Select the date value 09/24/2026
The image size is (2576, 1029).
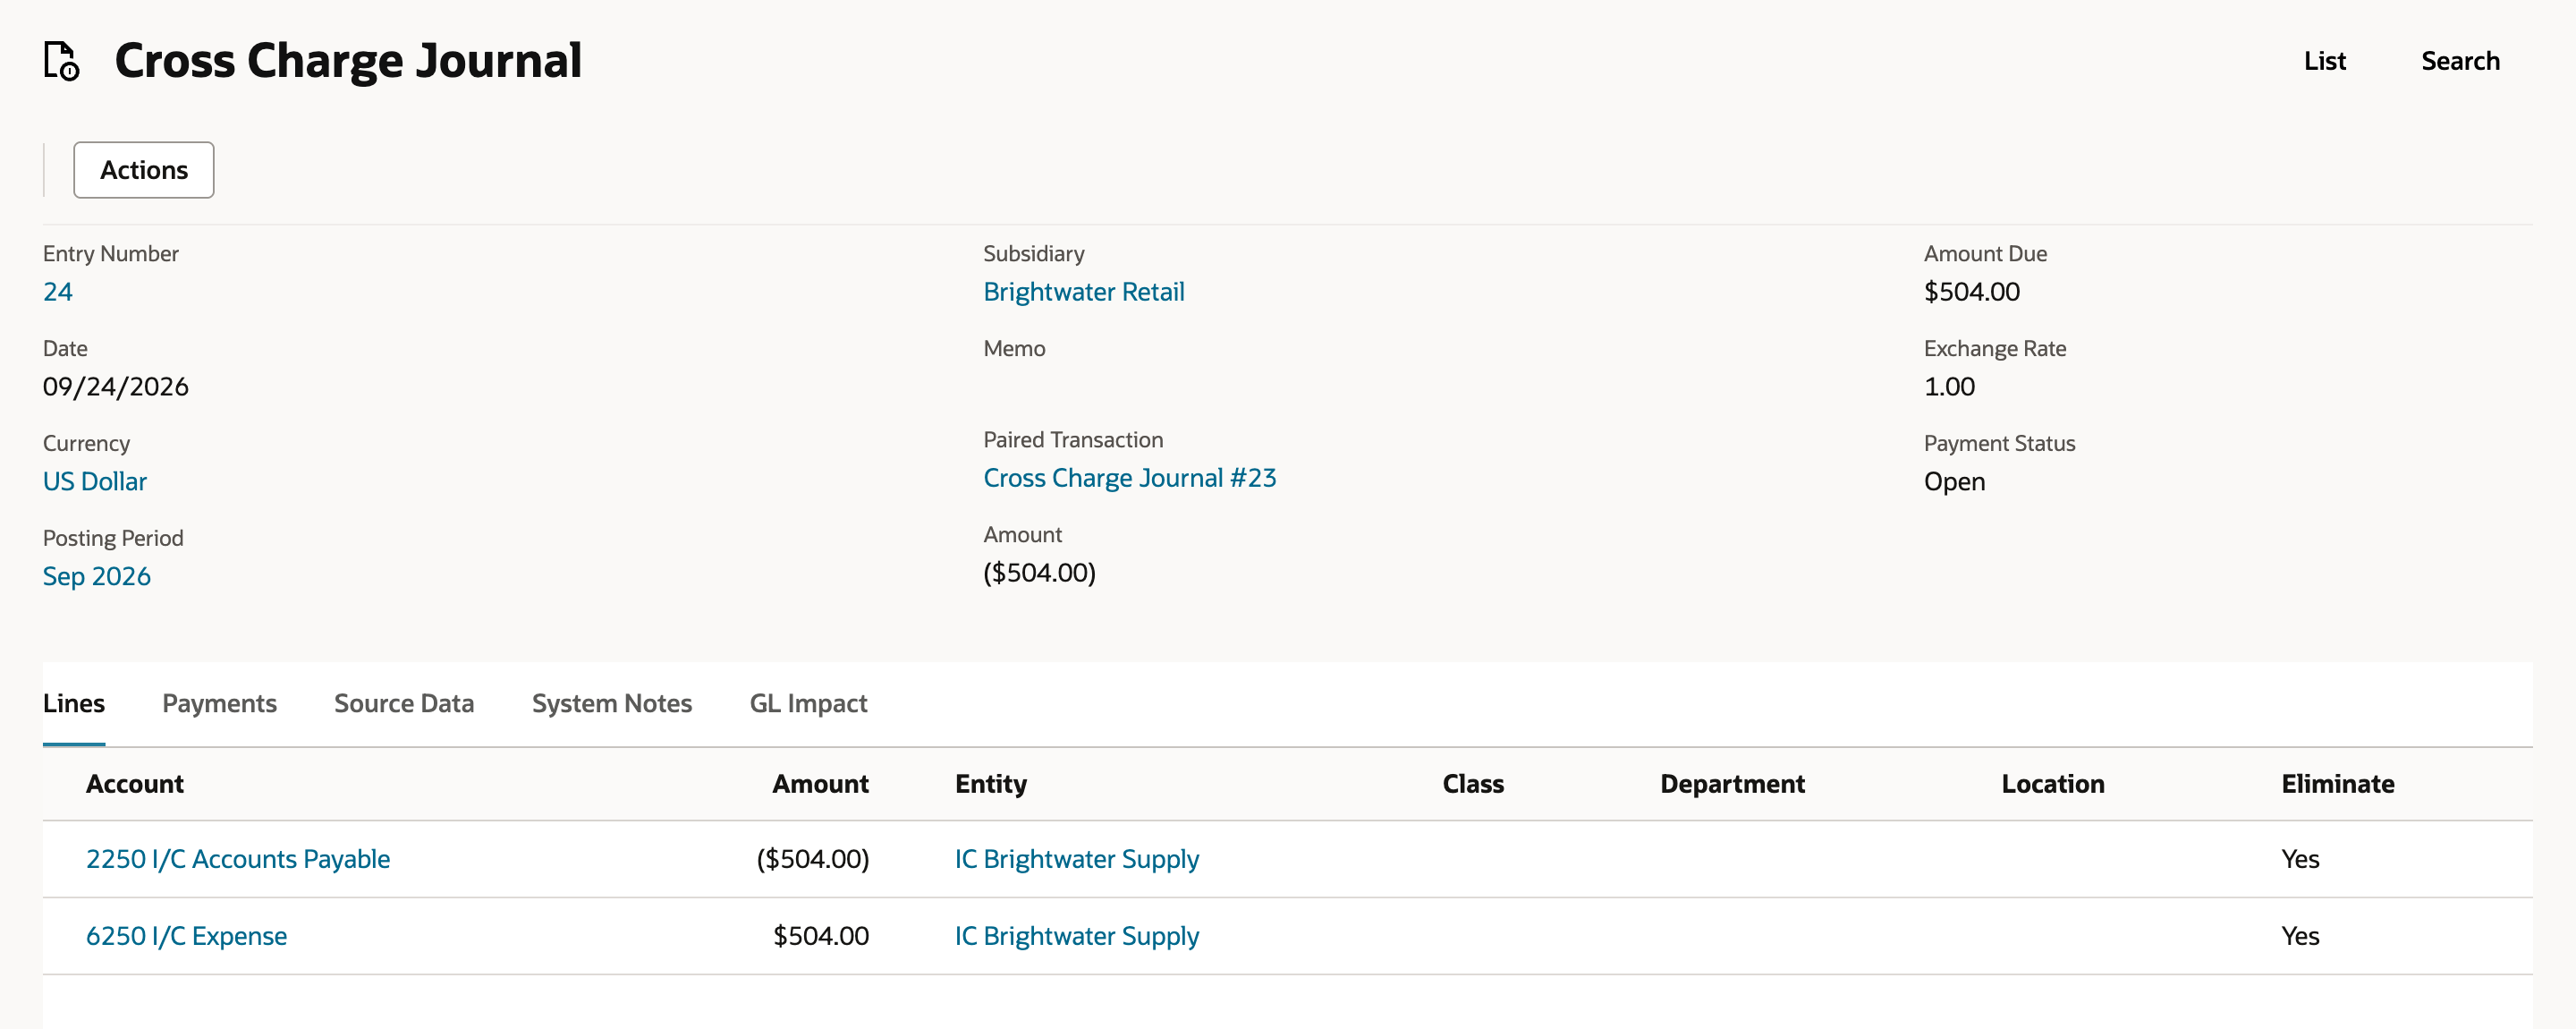pos(115,387)
